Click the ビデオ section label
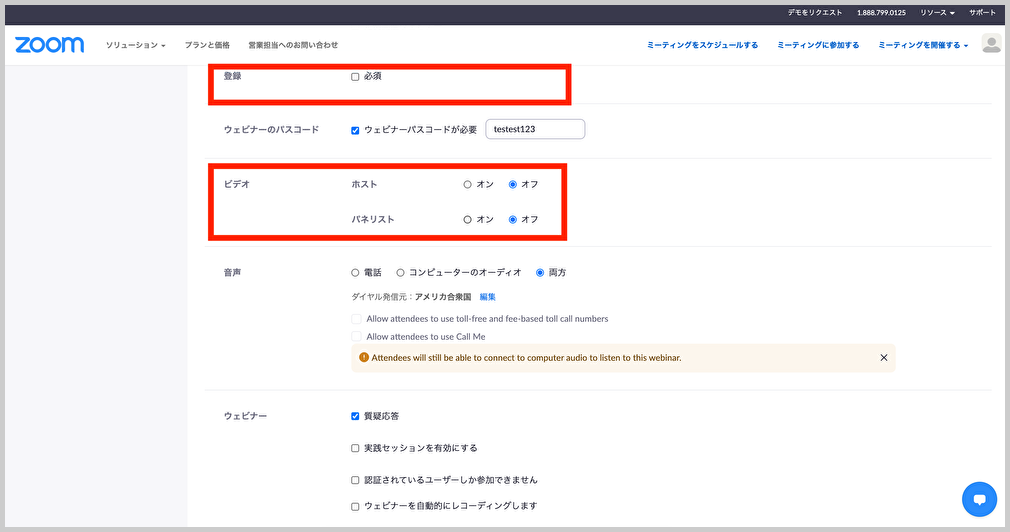 (x=236, y=184)
